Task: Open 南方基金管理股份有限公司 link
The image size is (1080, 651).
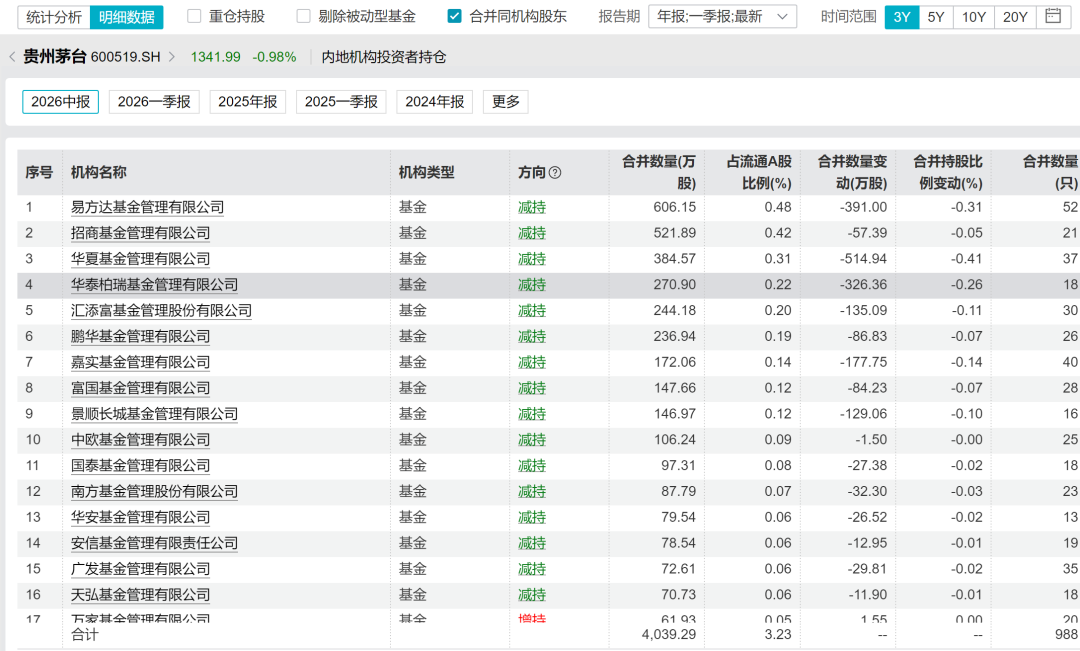Action: pyautogui.click(x=154, y=491)
